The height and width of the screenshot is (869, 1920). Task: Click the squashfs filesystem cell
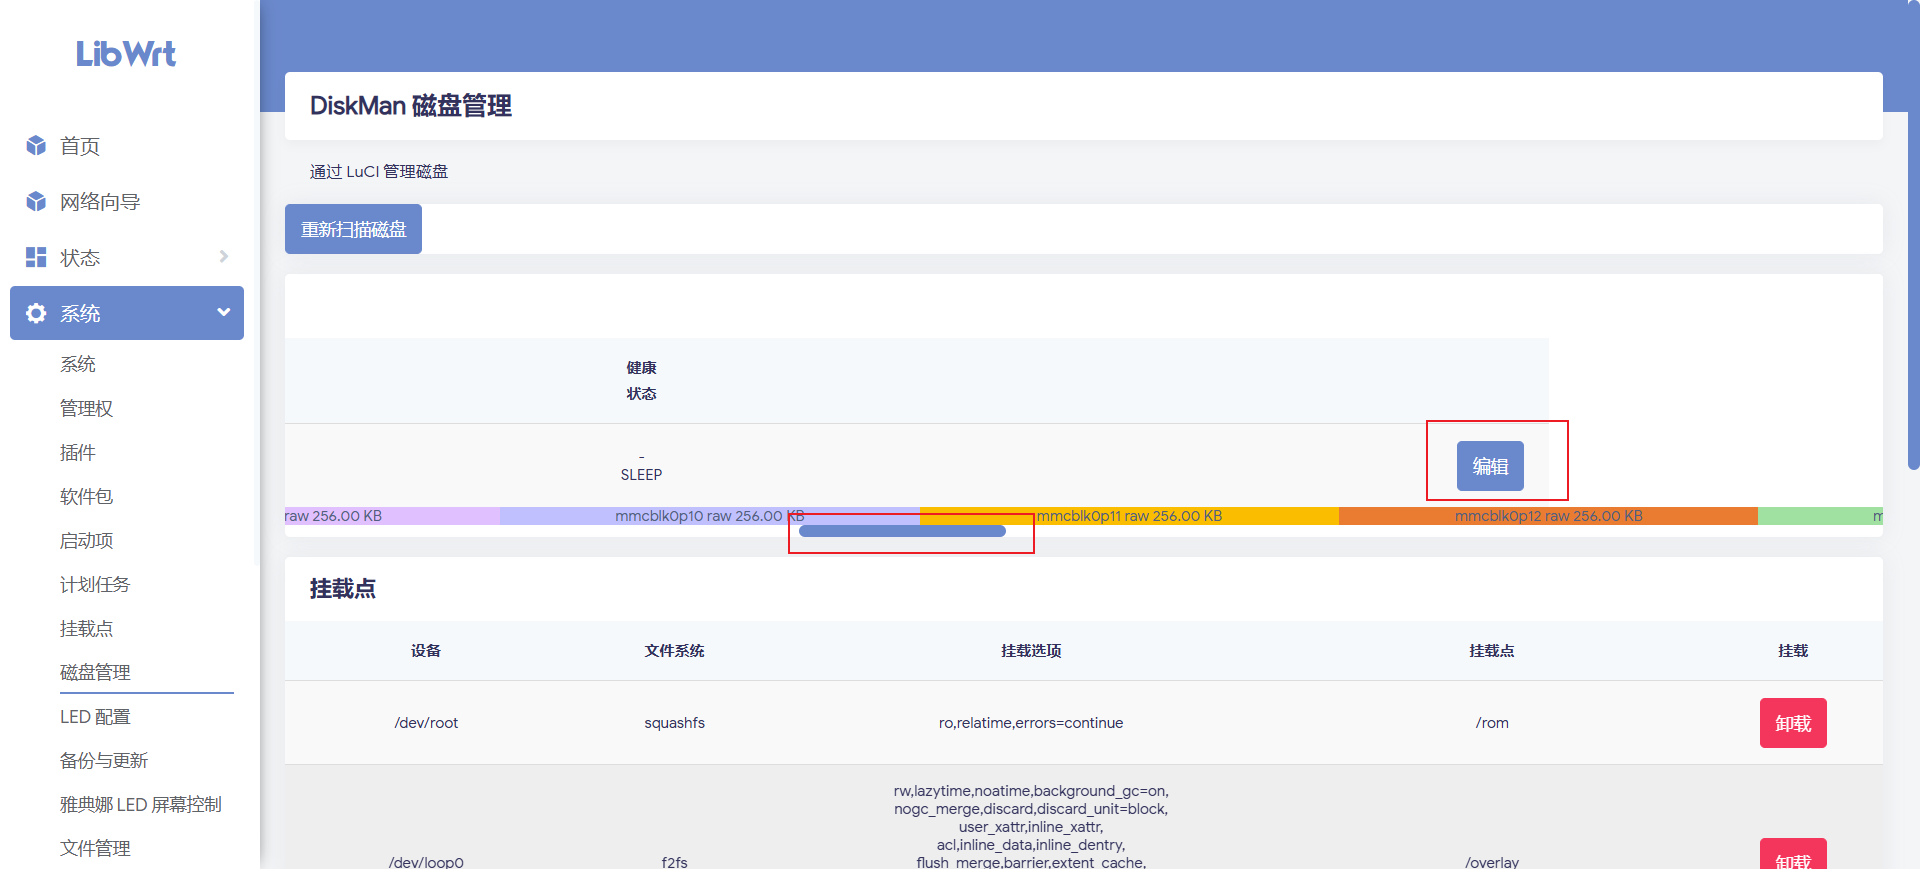click(x=674, y=723)
